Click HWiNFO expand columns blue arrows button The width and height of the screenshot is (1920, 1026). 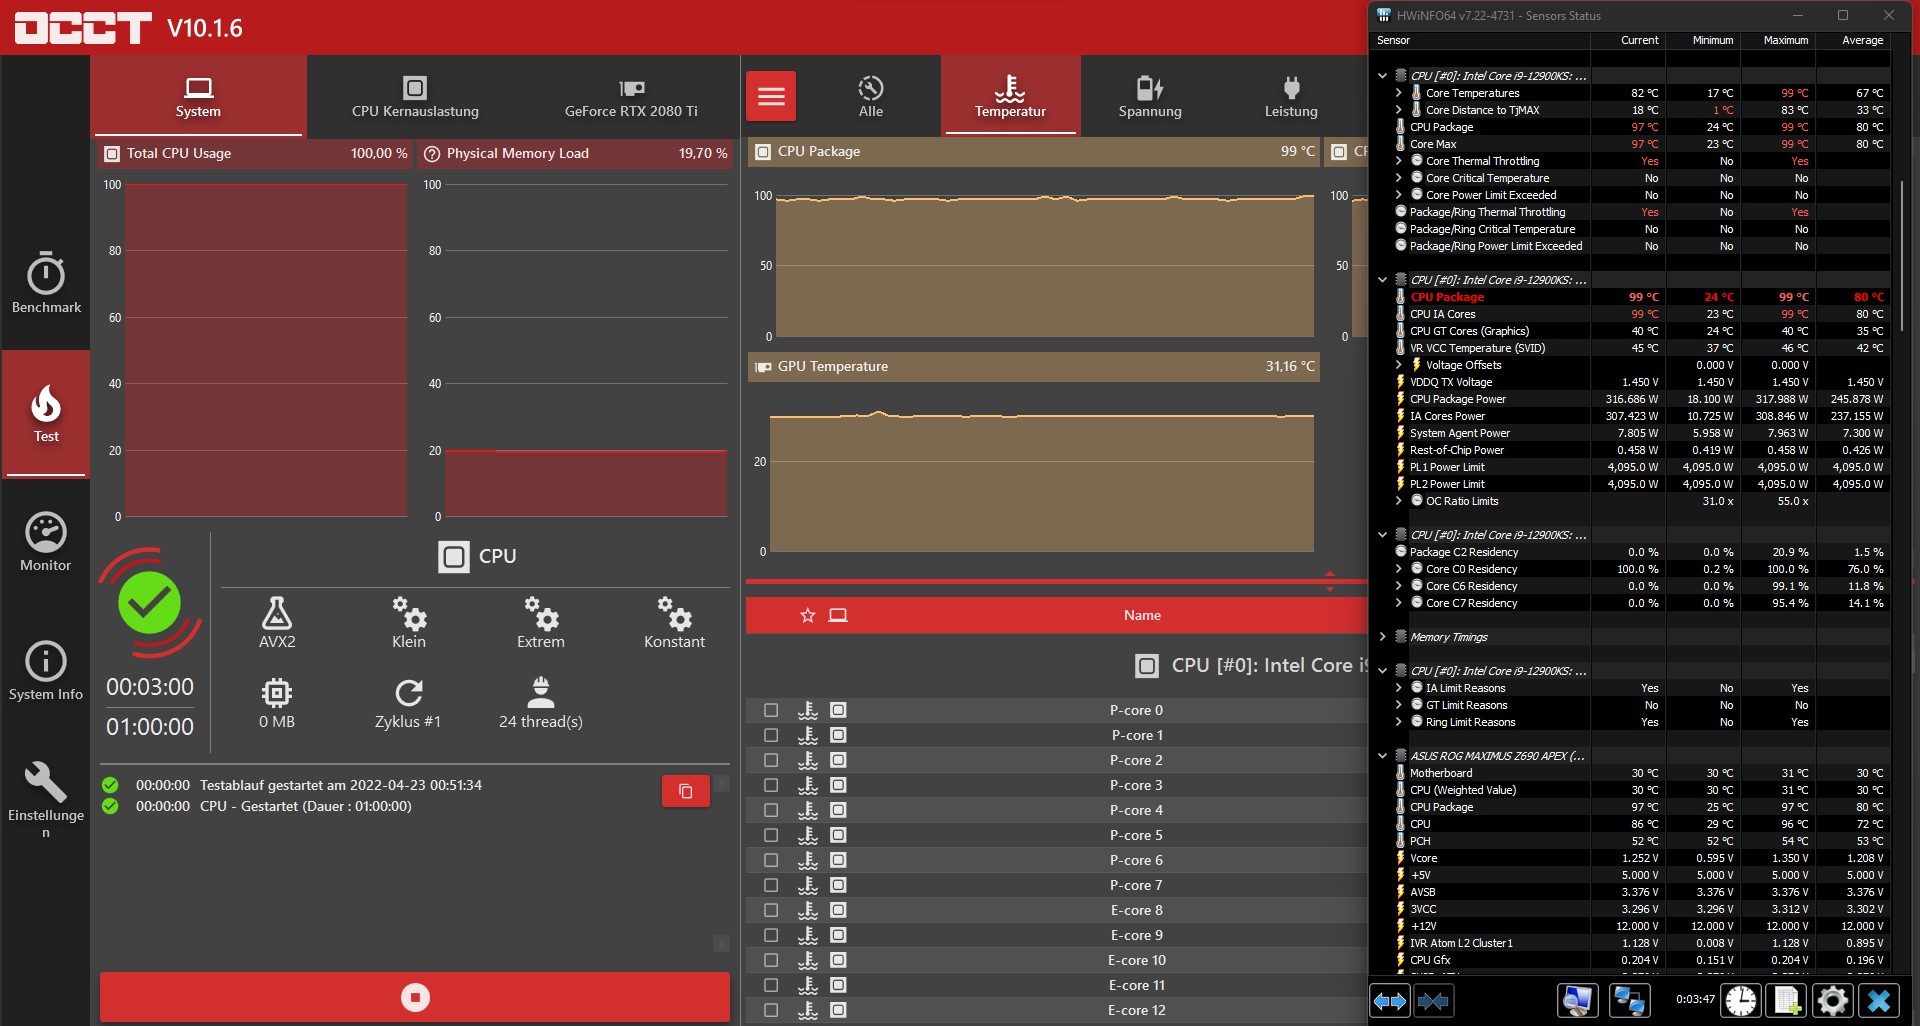coord(1390,1000)
